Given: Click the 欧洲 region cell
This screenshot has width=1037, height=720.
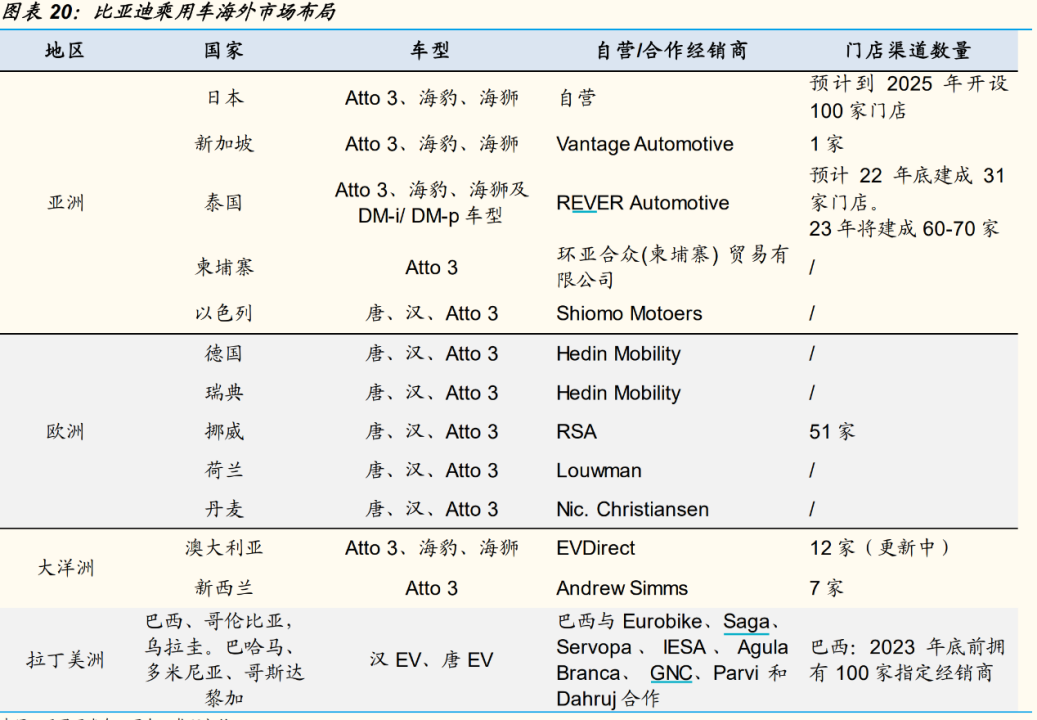Looking at the screenshot, I should point(65,431).
